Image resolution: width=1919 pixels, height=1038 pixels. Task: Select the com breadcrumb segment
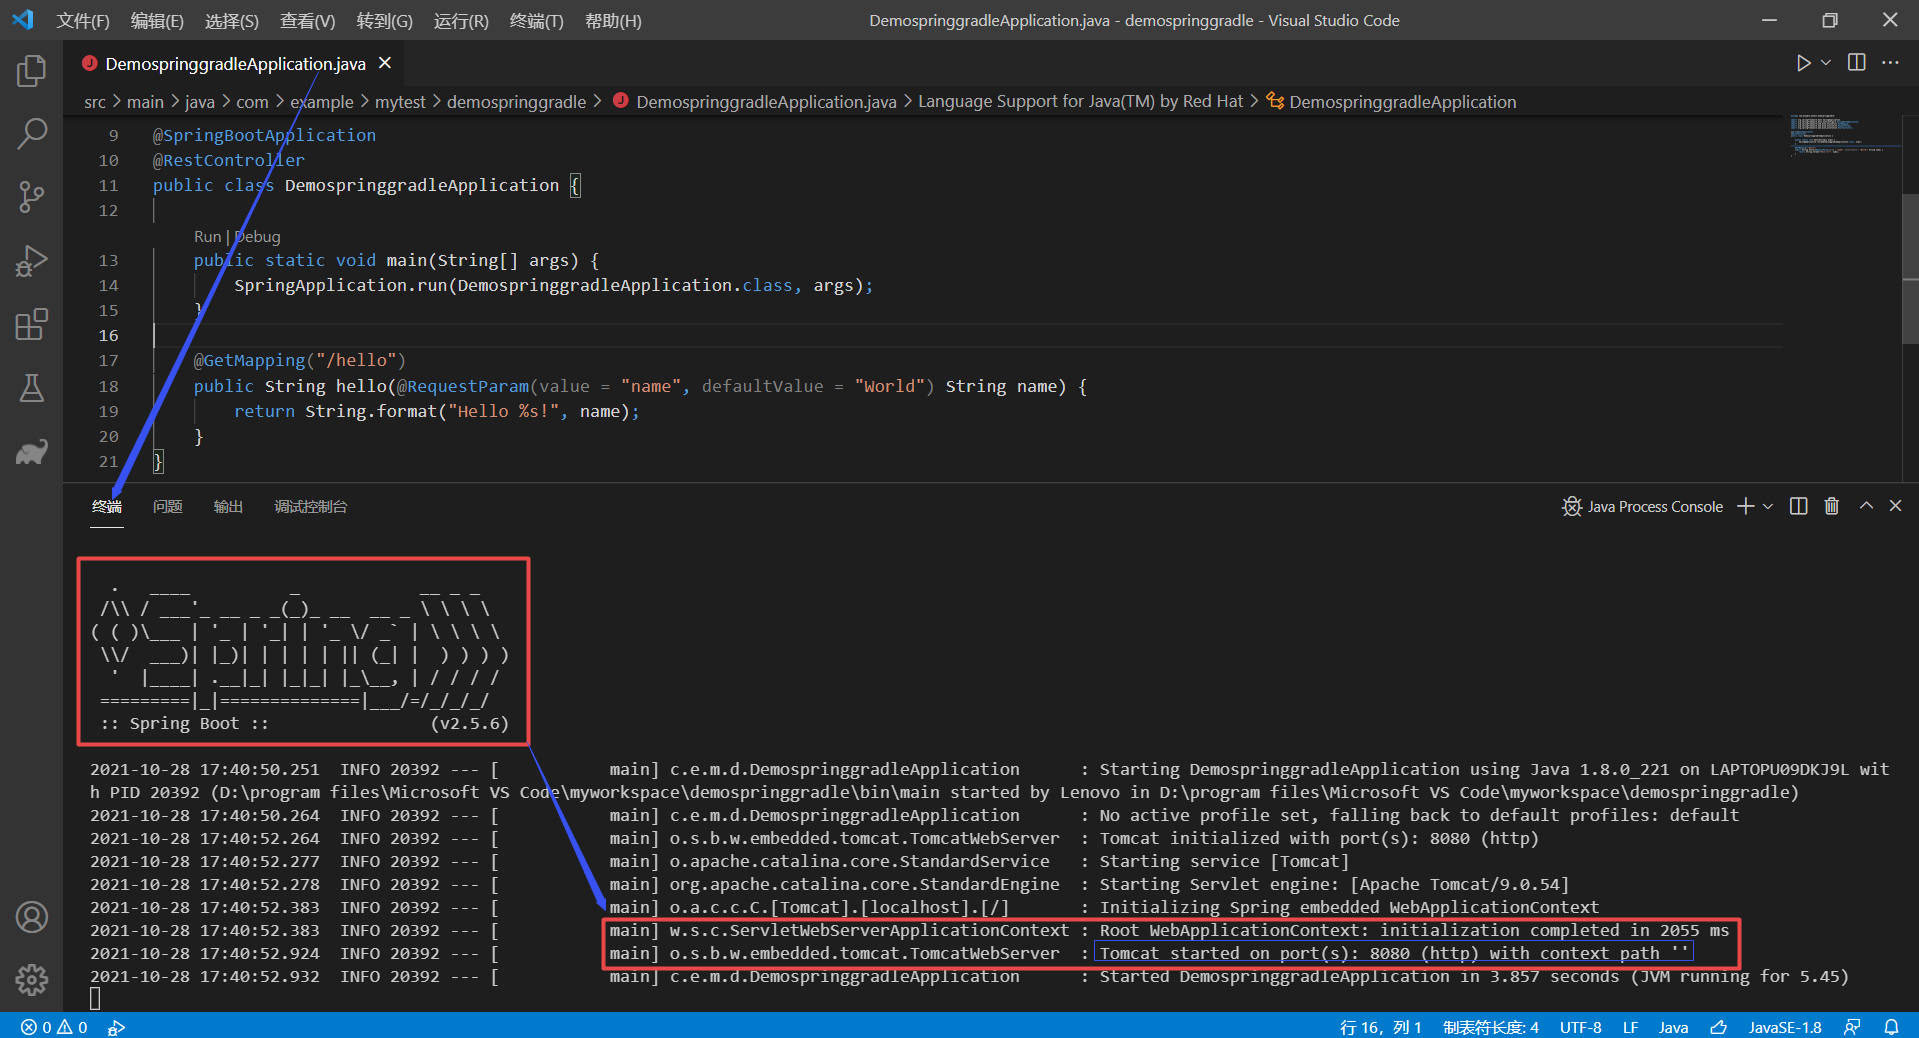(x=252, y=102)
